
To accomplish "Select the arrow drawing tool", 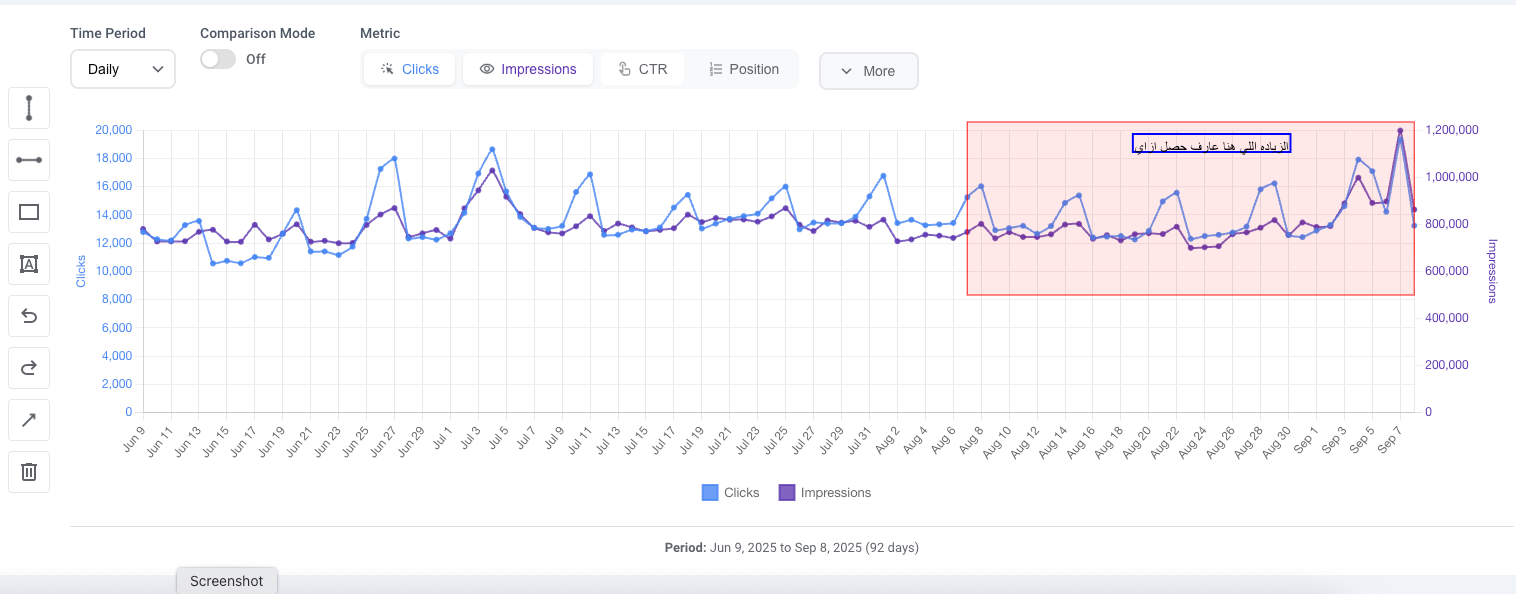I will coord(29,420).
